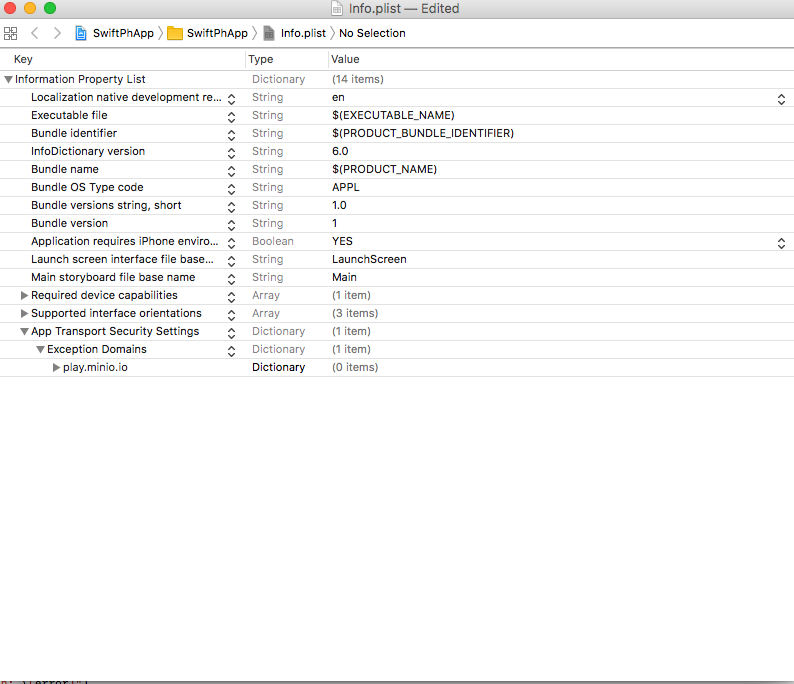Viewport: 794px width, 684px height.
Task: Expand the play.minio.io dictionary entry
Action: 57,367
